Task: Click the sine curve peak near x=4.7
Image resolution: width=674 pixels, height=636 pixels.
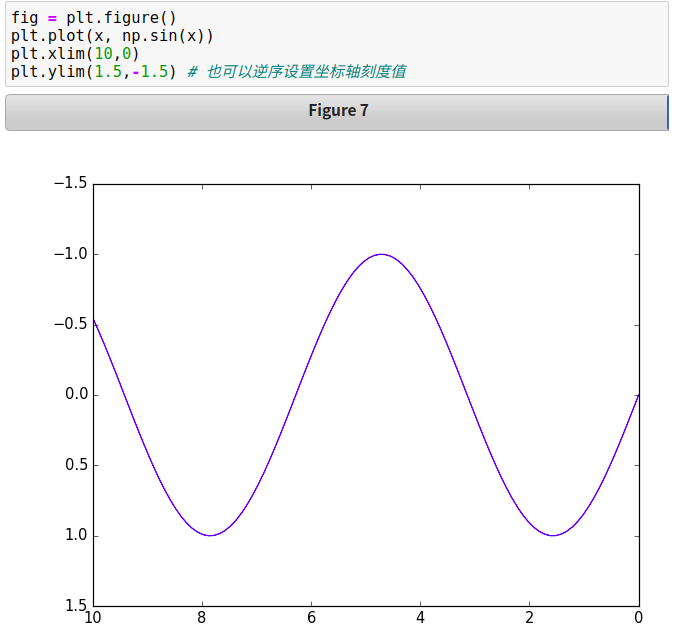Action: [x=381, y=254]
